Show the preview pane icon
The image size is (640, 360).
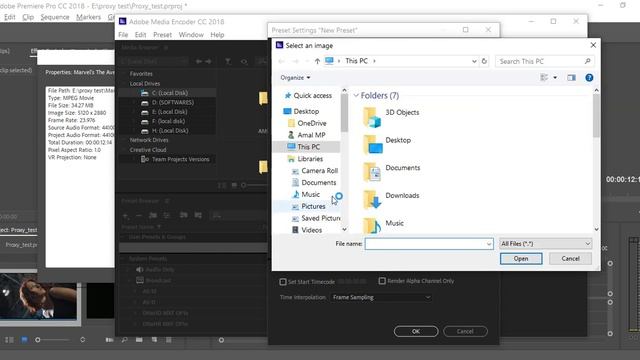(571, 78)
